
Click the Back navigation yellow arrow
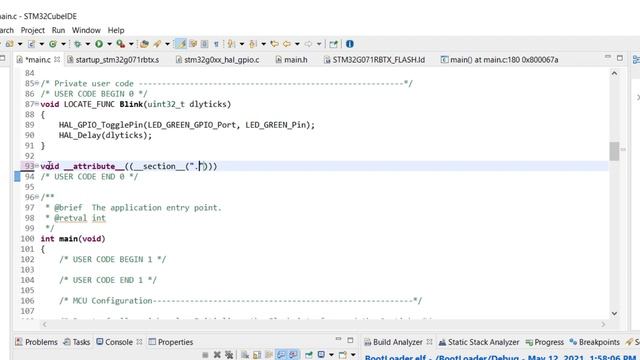[x=287, y=44]
